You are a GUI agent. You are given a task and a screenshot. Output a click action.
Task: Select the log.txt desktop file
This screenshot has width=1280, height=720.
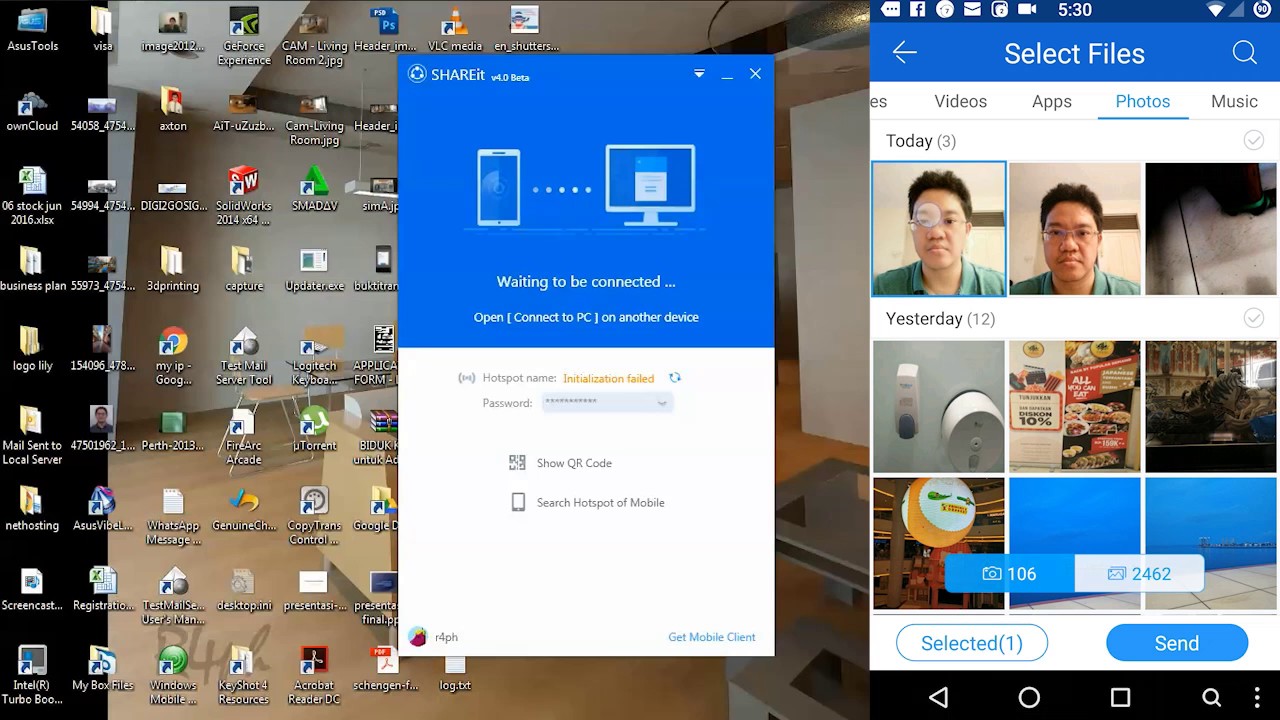point(455,669)
